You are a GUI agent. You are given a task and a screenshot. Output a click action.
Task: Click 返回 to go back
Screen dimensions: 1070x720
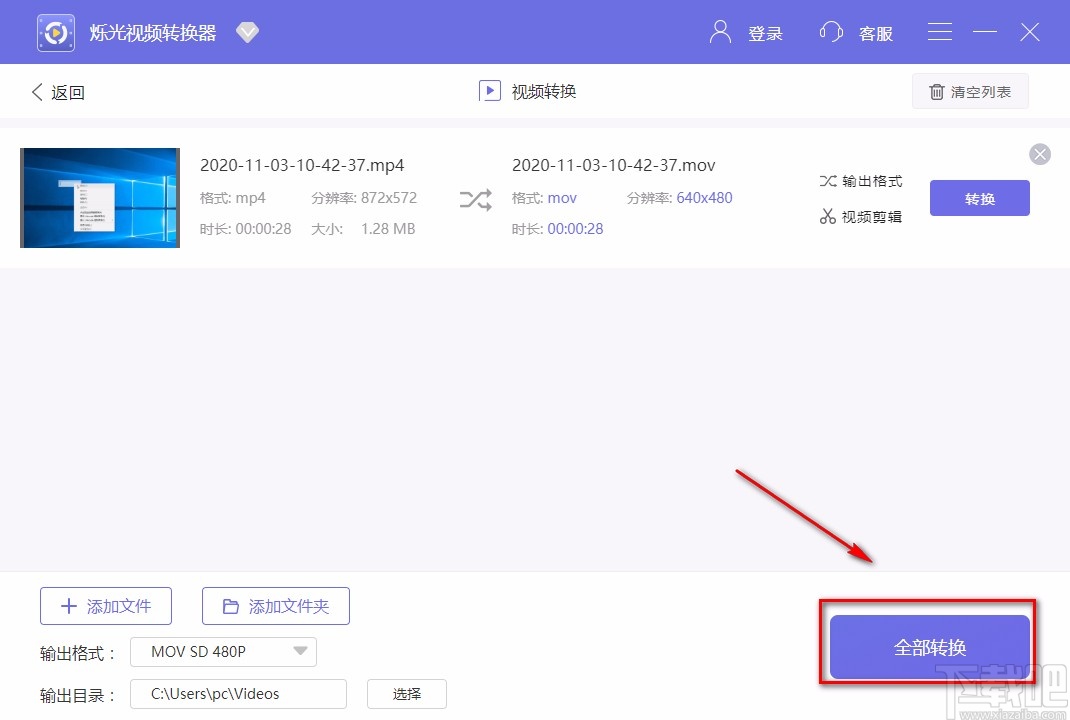[x=58, y=91]
